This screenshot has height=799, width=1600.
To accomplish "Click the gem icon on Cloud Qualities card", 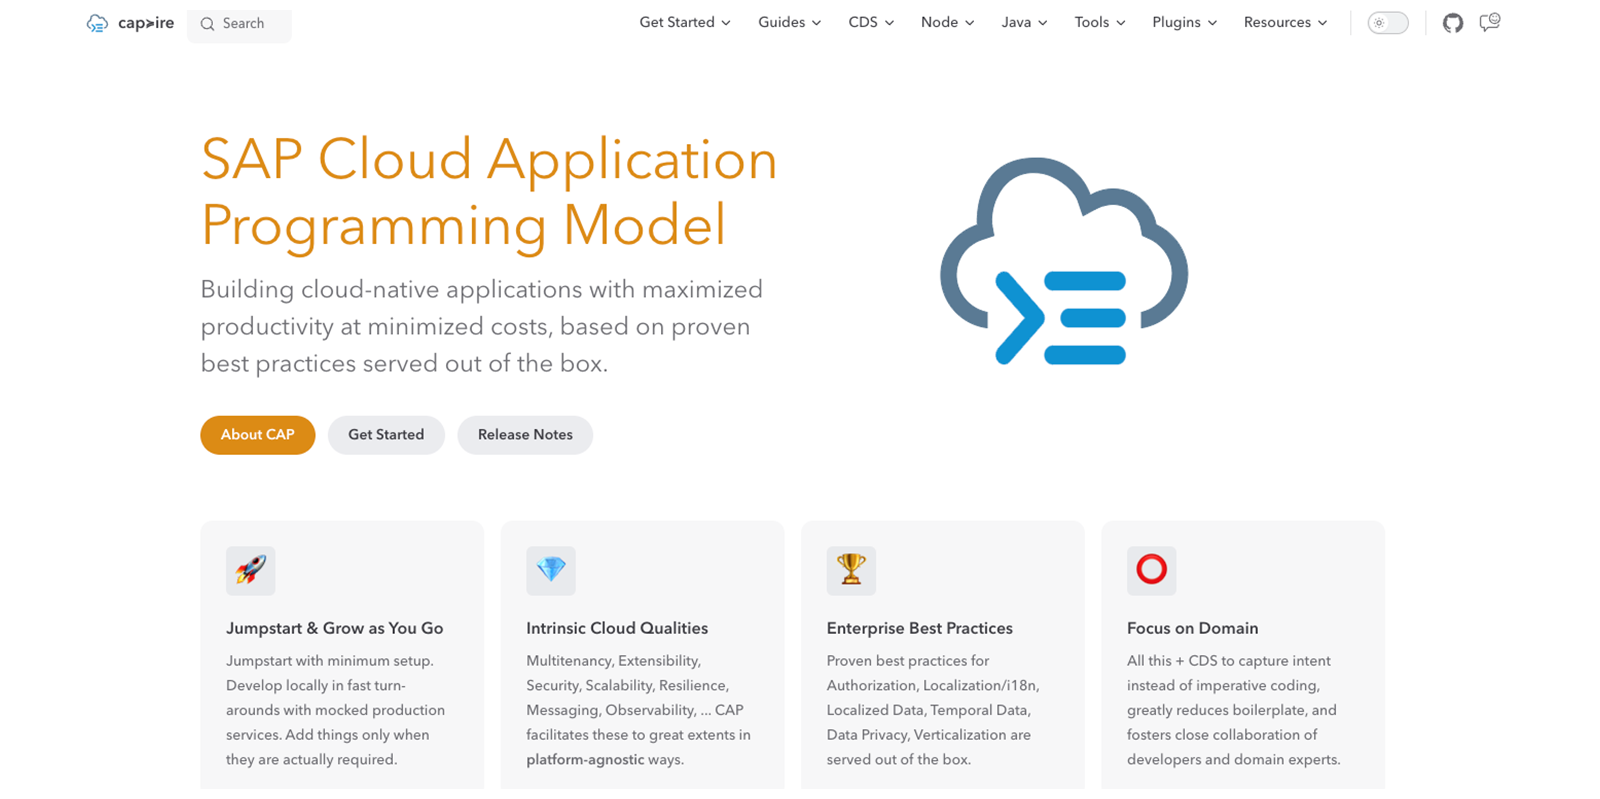I will [x=551, y=570].
